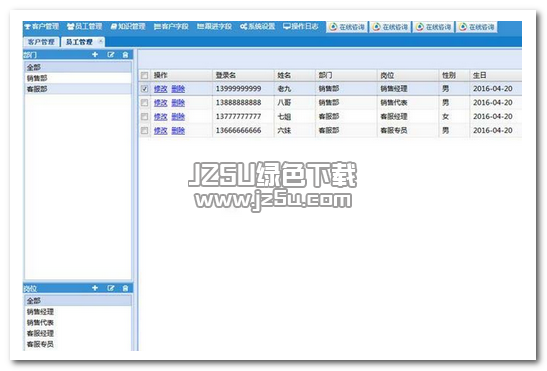The width and height of the screenshot is (547, 371).
Task: Edit the selected department via pencil icon
Action: [x=111, y=55]
